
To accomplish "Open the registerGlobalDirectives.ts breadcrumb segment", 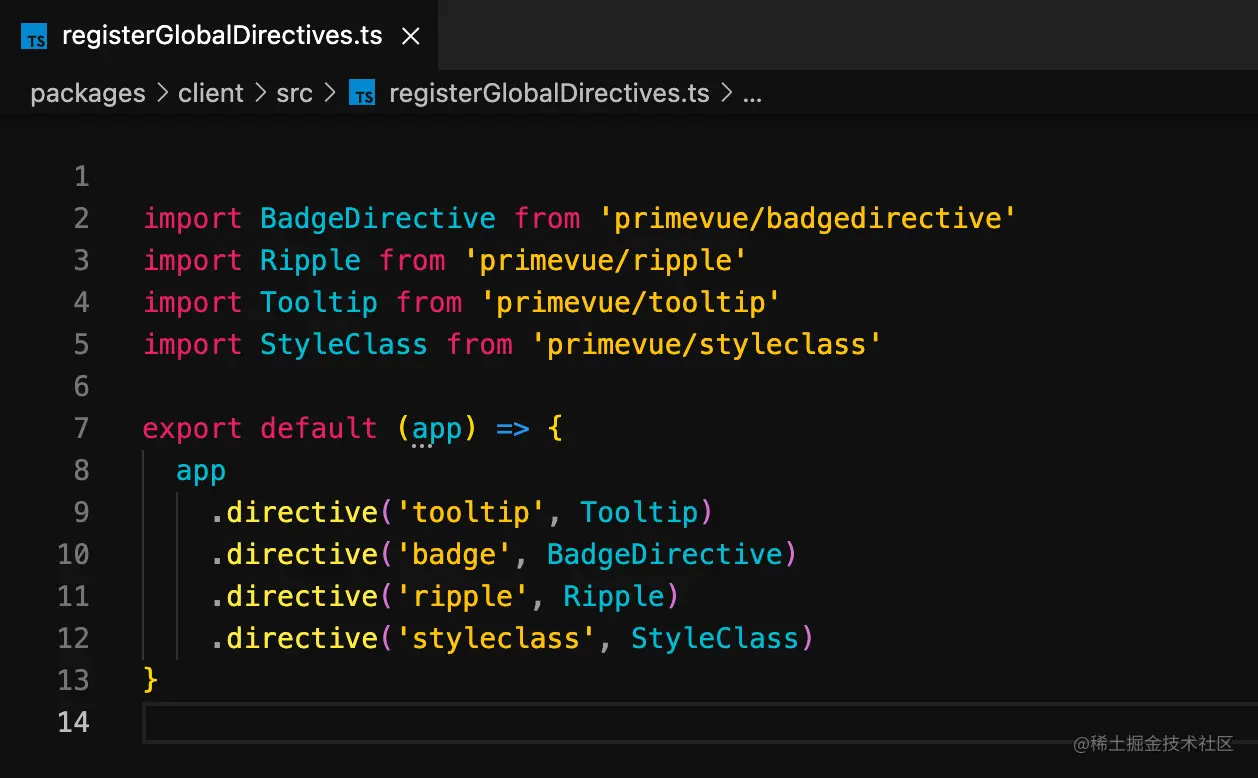I will [x=549, y=94].
